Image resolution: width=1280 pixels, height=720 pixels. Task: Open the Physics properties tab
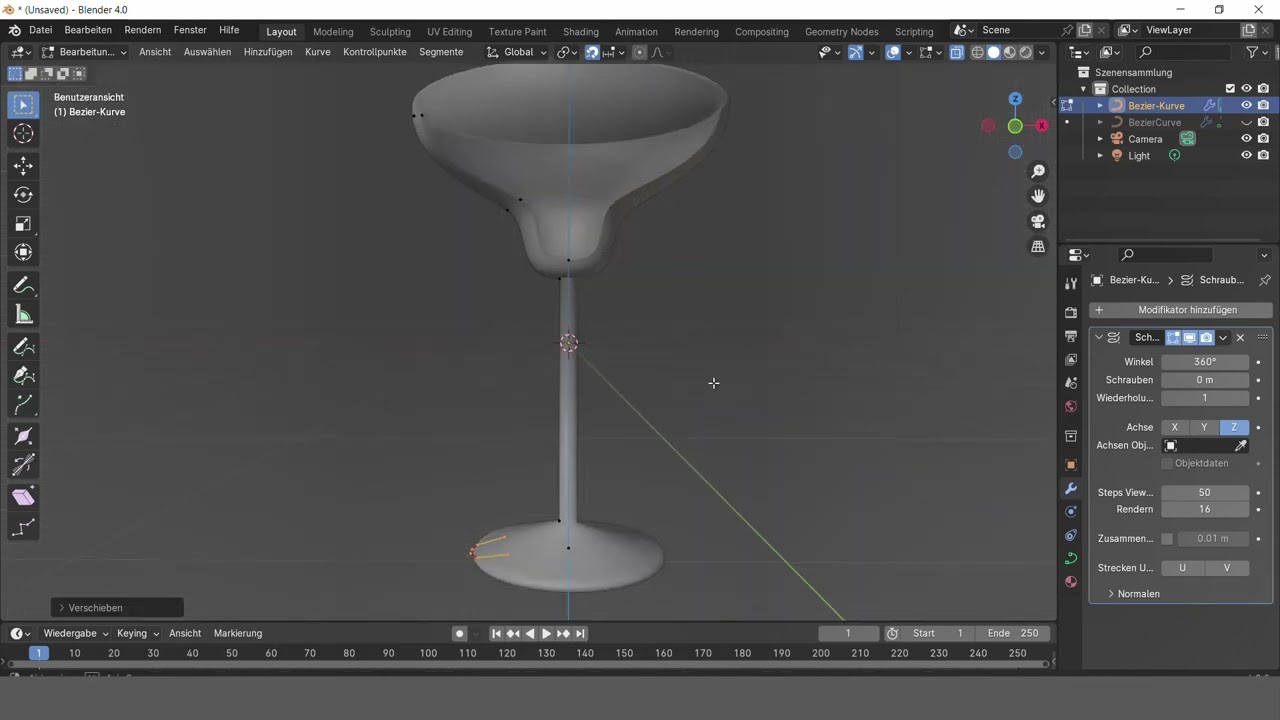point(1071,512)
